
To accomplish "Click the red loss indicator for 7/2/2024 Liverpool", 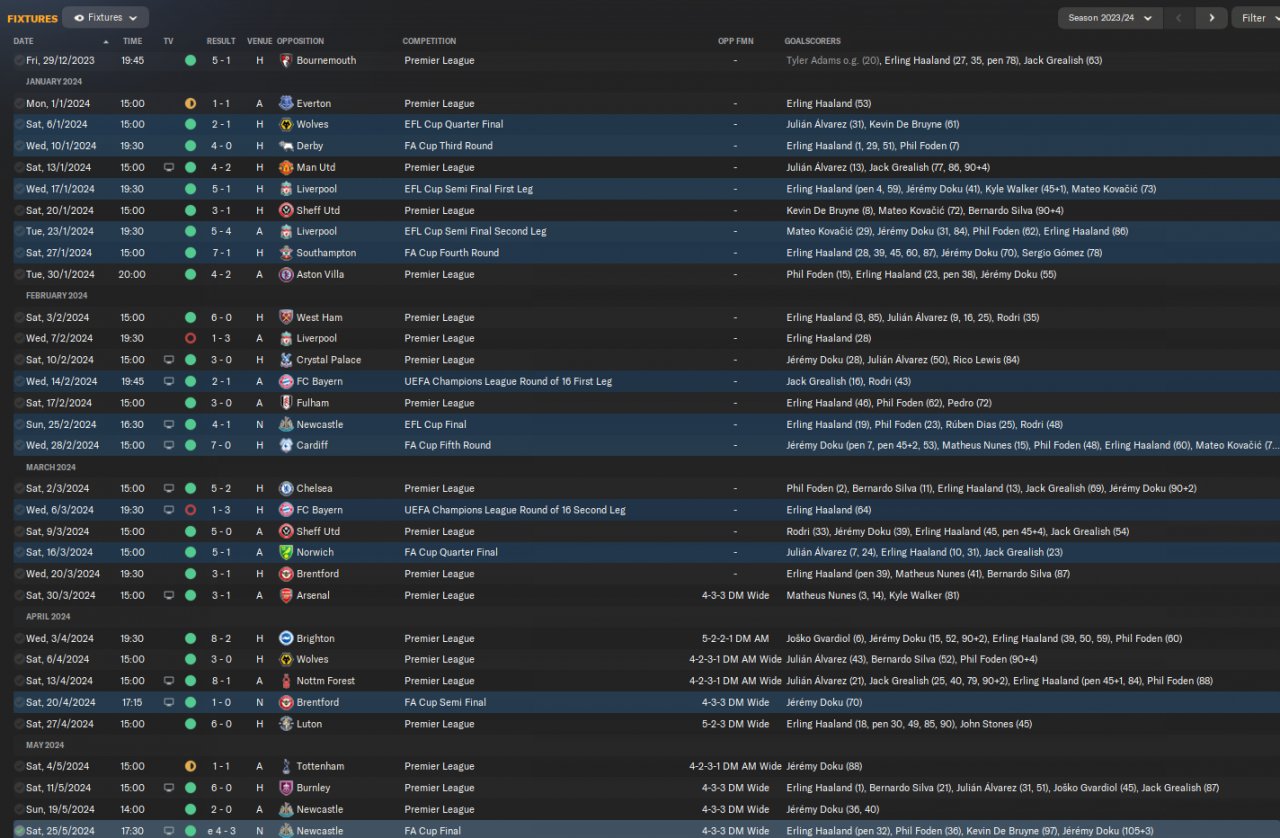I will pos(190,339).
